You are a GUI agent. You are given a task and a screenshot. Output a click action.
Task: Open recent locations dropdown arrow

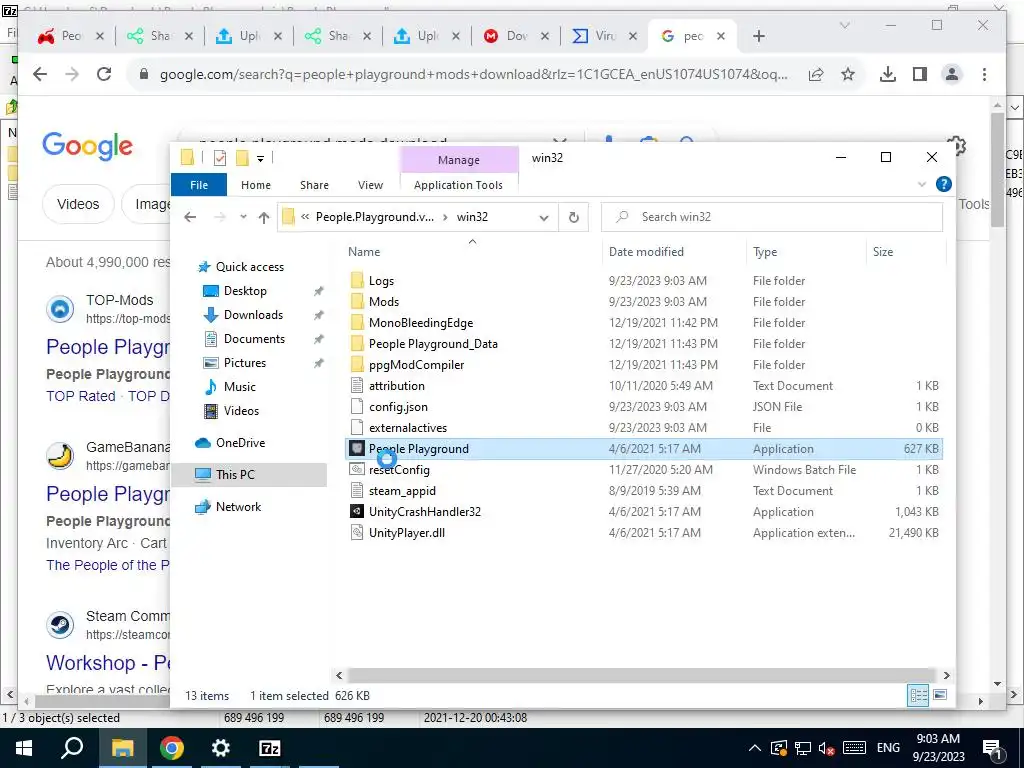243,217
